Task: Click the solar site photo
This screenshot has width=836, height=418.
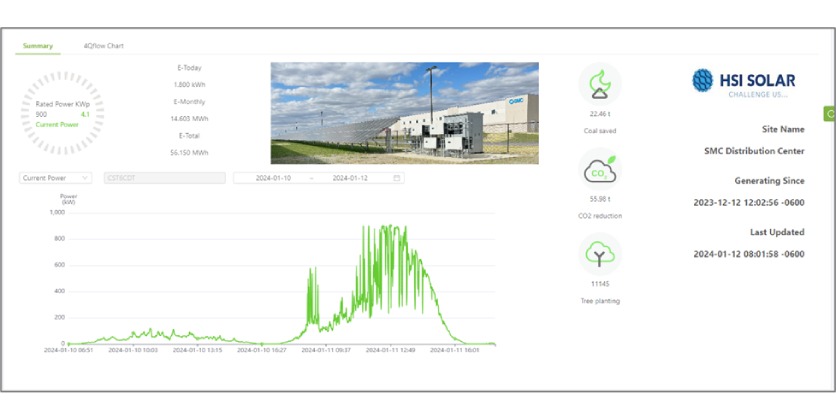Action: (404, 113)
